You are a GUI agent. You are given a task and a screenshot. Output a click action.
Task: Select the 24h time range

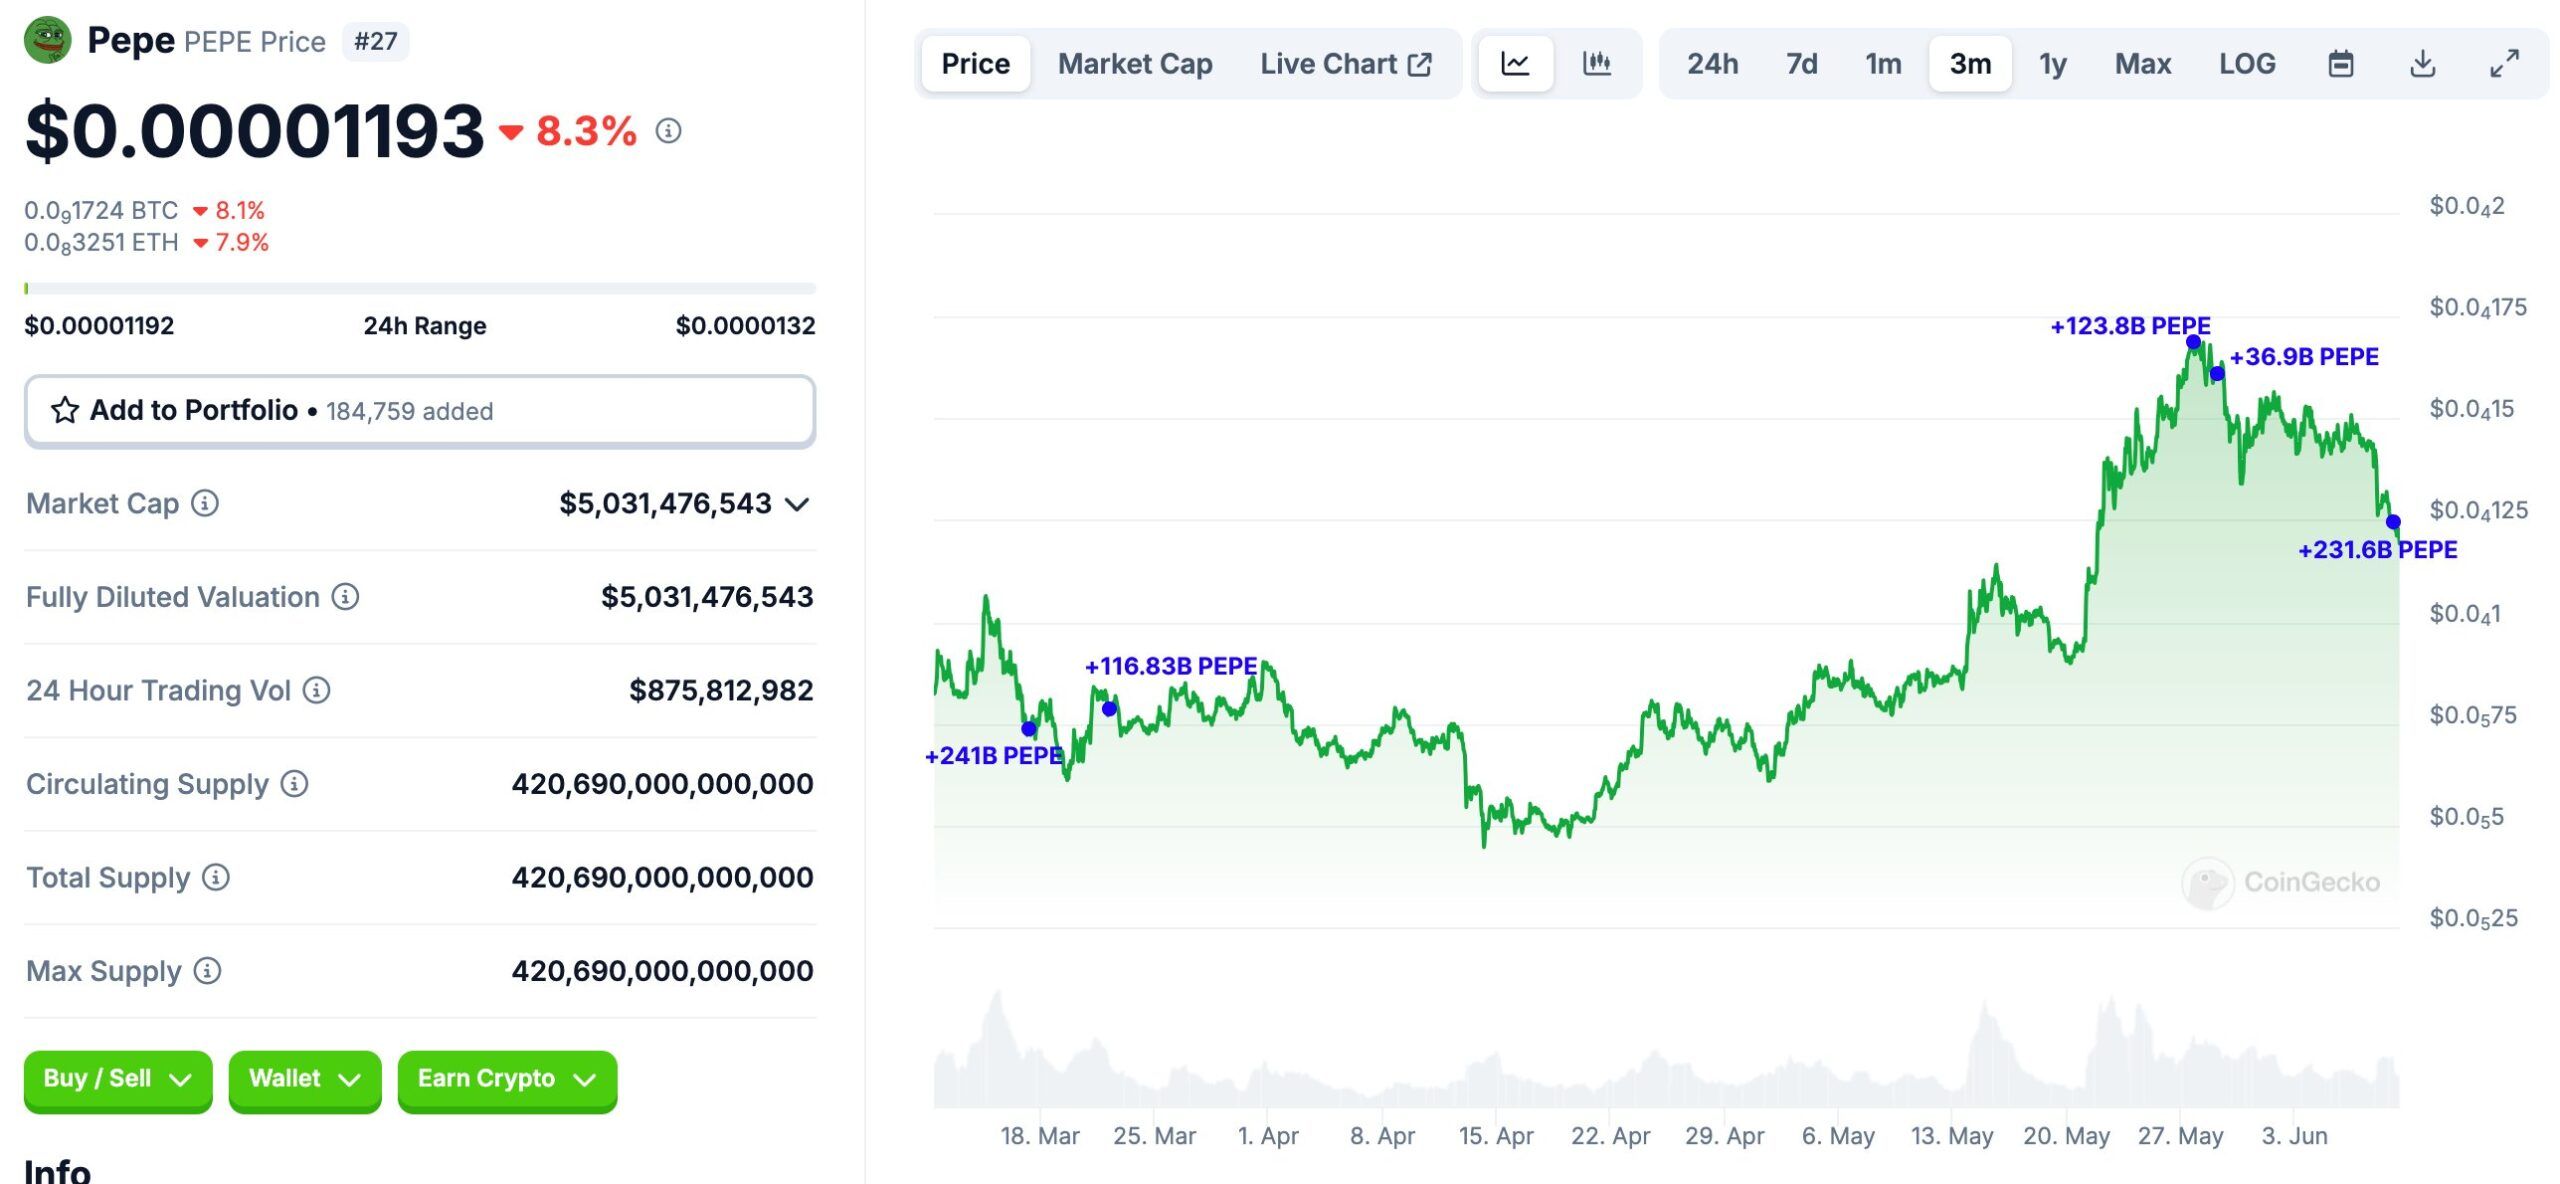(x=1711, y=64)
